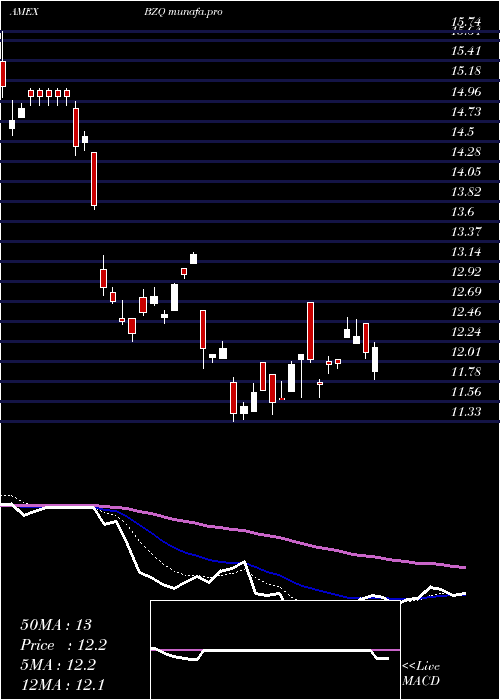Screen dimensions: 500x700
Task: Click the 12MA : 12.1 readout
Action: [62, 685]
